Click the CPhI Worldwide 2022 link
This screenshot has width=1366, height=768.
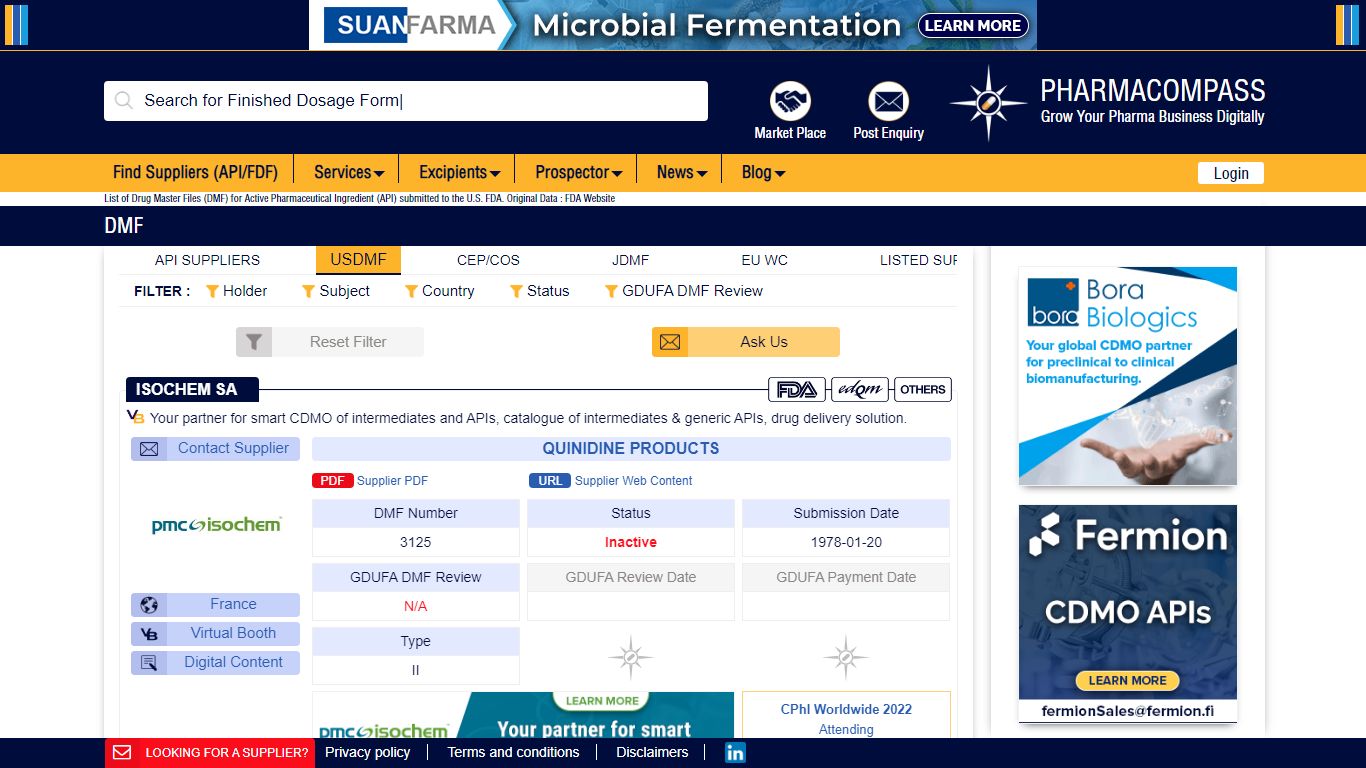pos(846,709)
